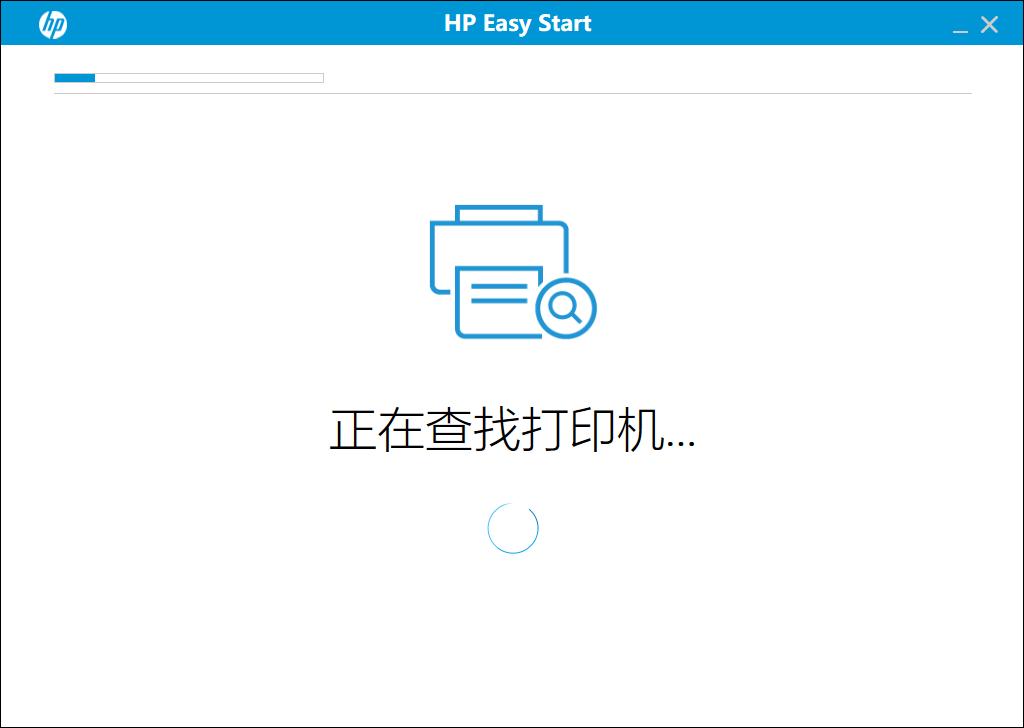
Task: Click the HP Easy Start title text
Action: point(517,23)
